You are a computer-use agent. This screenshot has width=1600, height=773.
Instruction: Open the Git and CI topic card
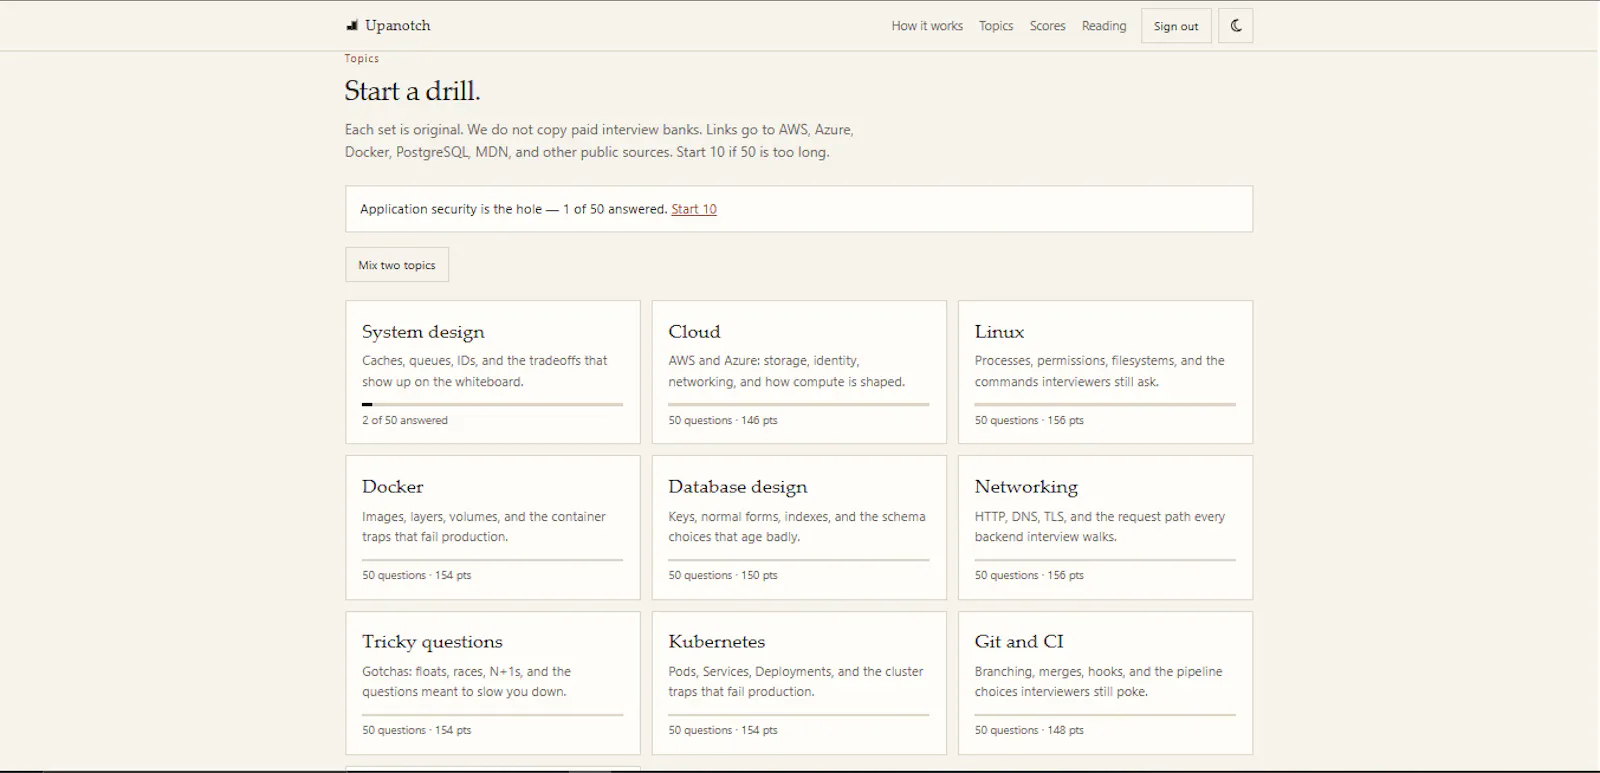tap(1105, 683)
